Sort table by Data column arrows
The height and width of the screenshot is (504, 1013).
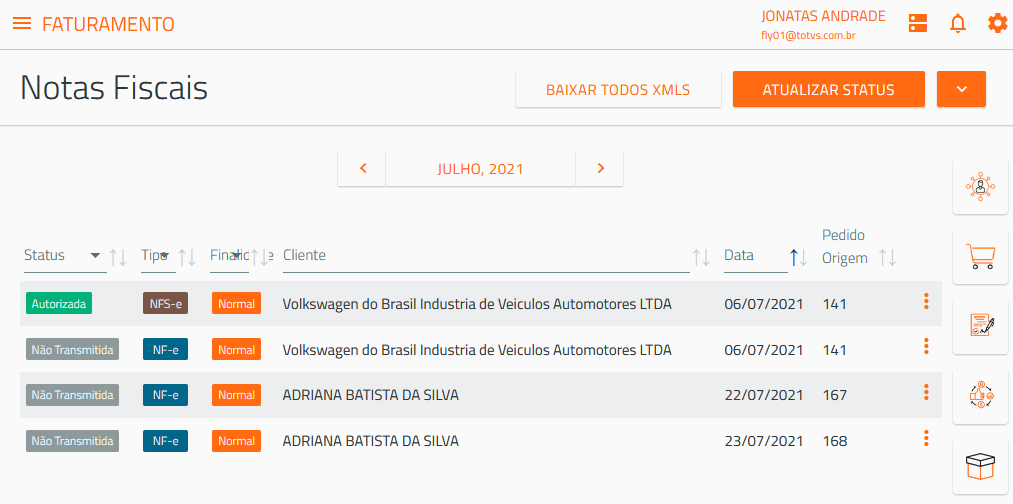pos(799,258)
